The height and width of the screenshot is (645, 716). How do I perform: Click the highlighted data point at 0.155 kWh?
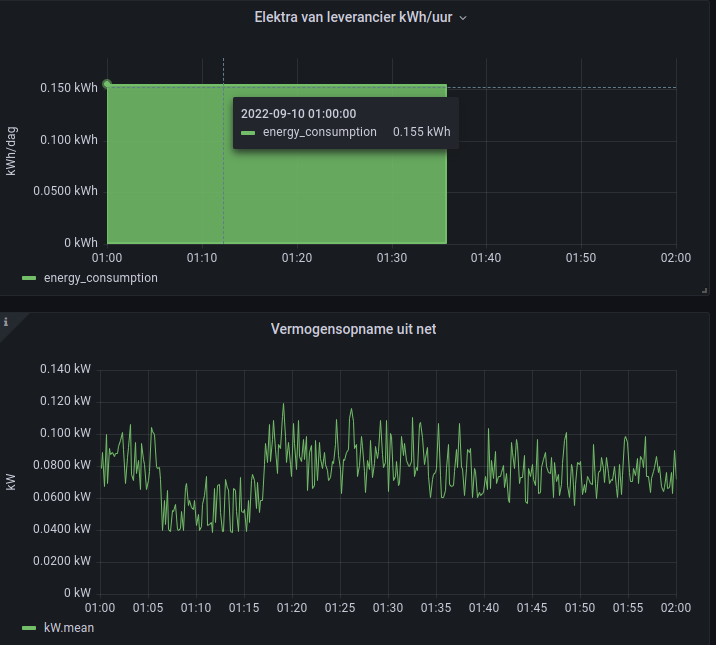[x=107, y=84]
